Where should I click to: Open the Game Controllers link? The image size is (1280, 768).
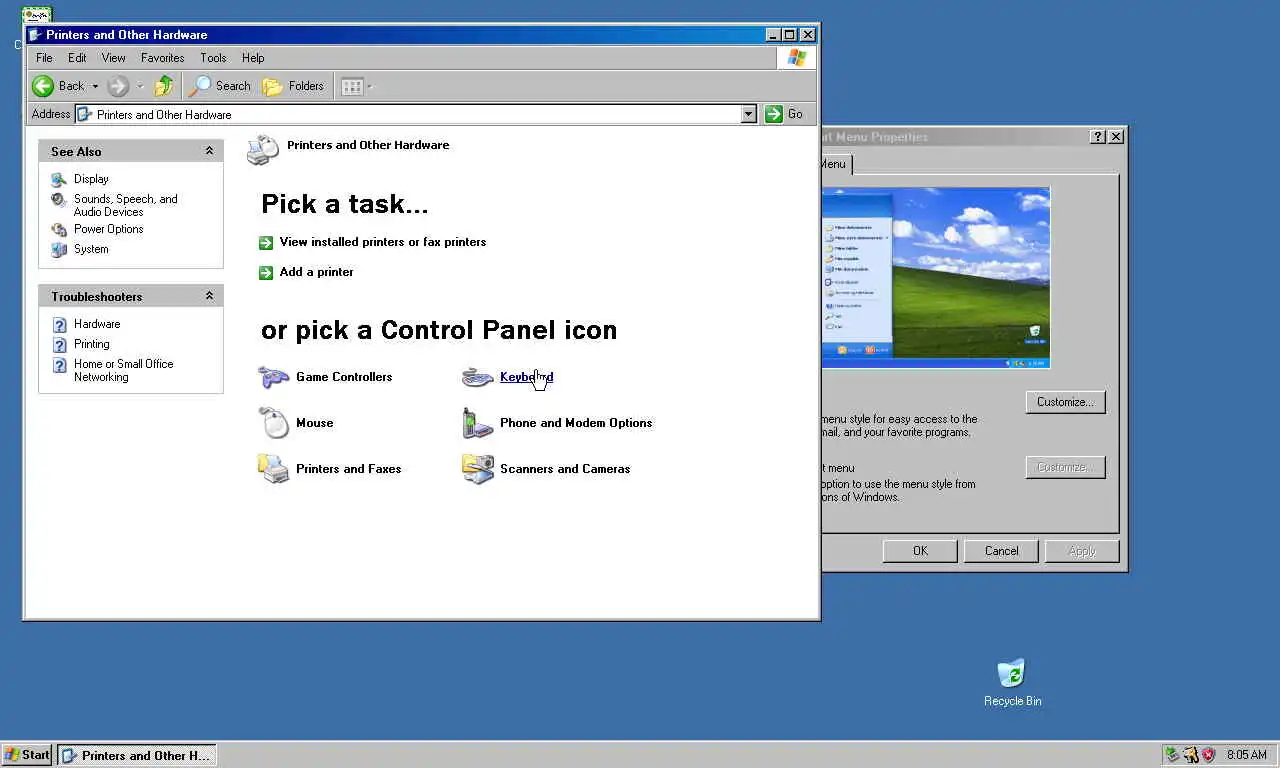pyautogui.click(x=344, y=377)
